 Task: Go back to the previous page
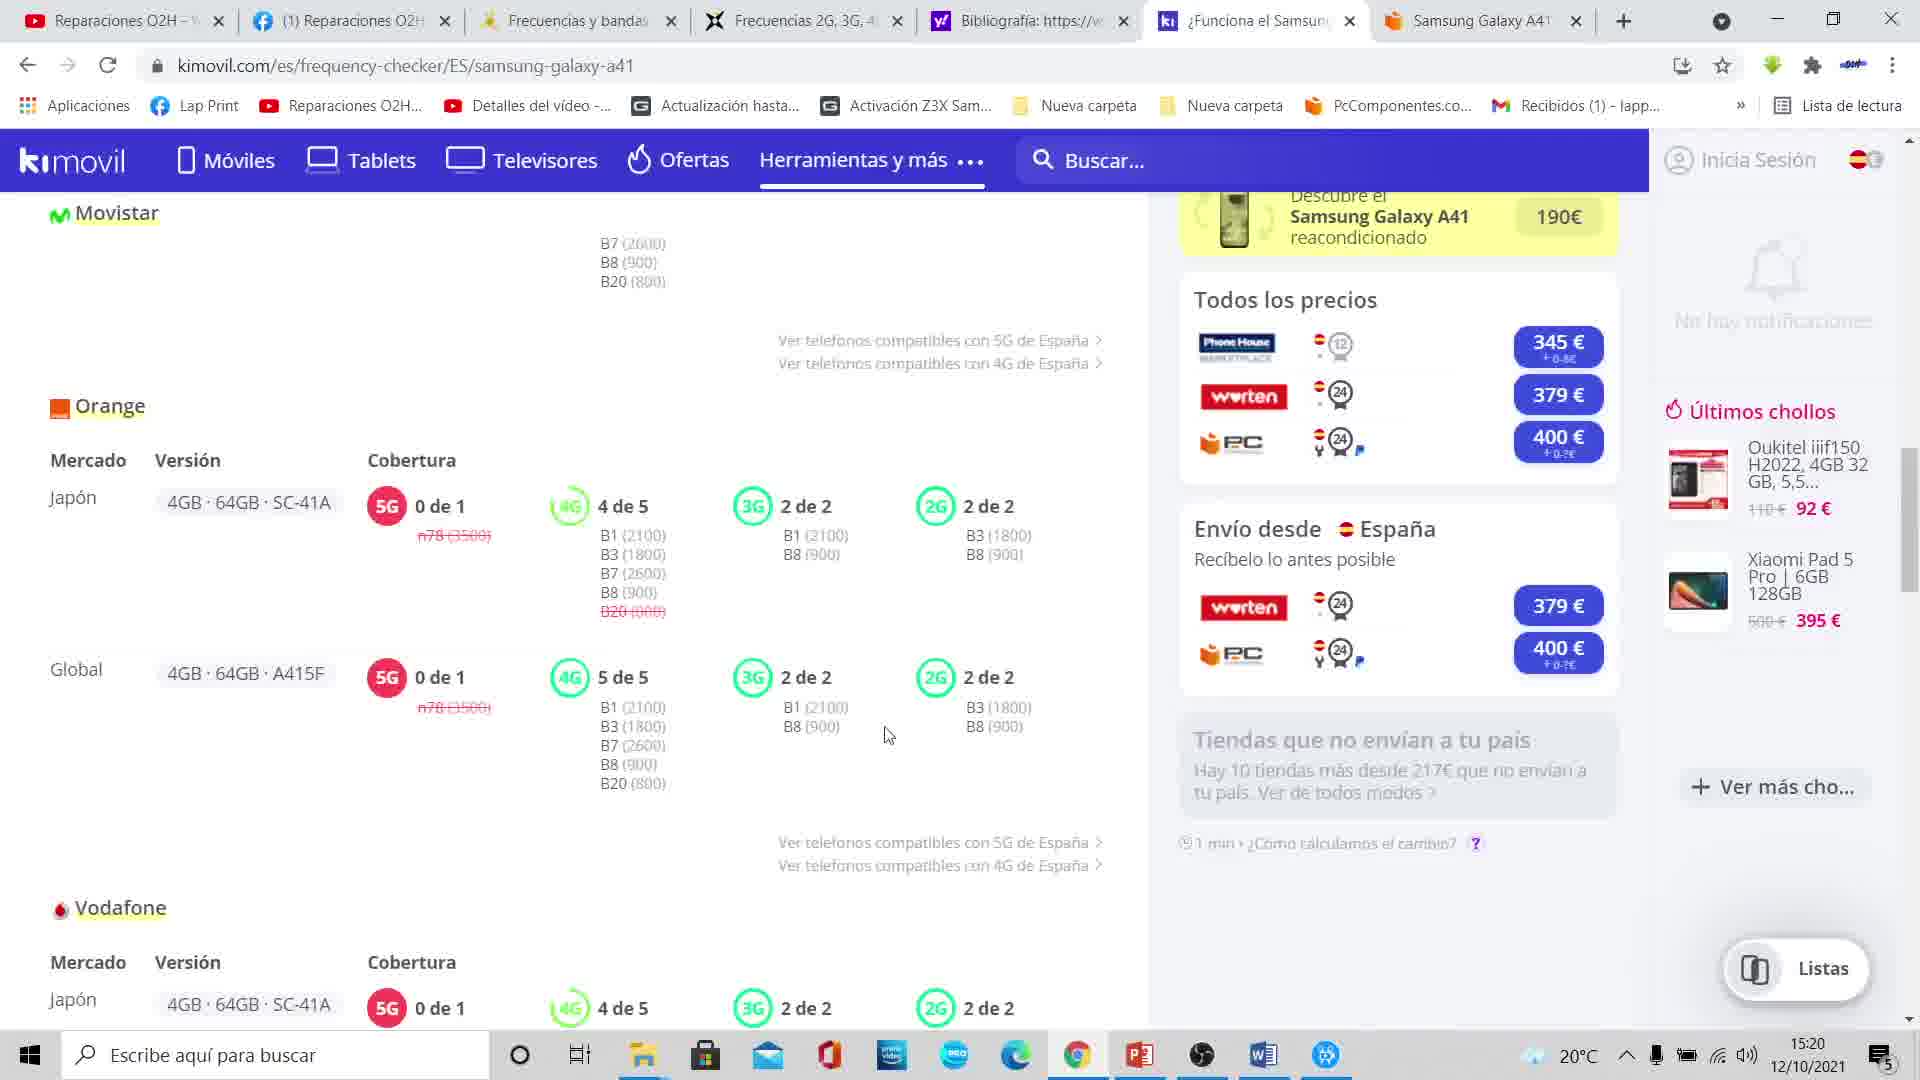(x=27, y=66)
